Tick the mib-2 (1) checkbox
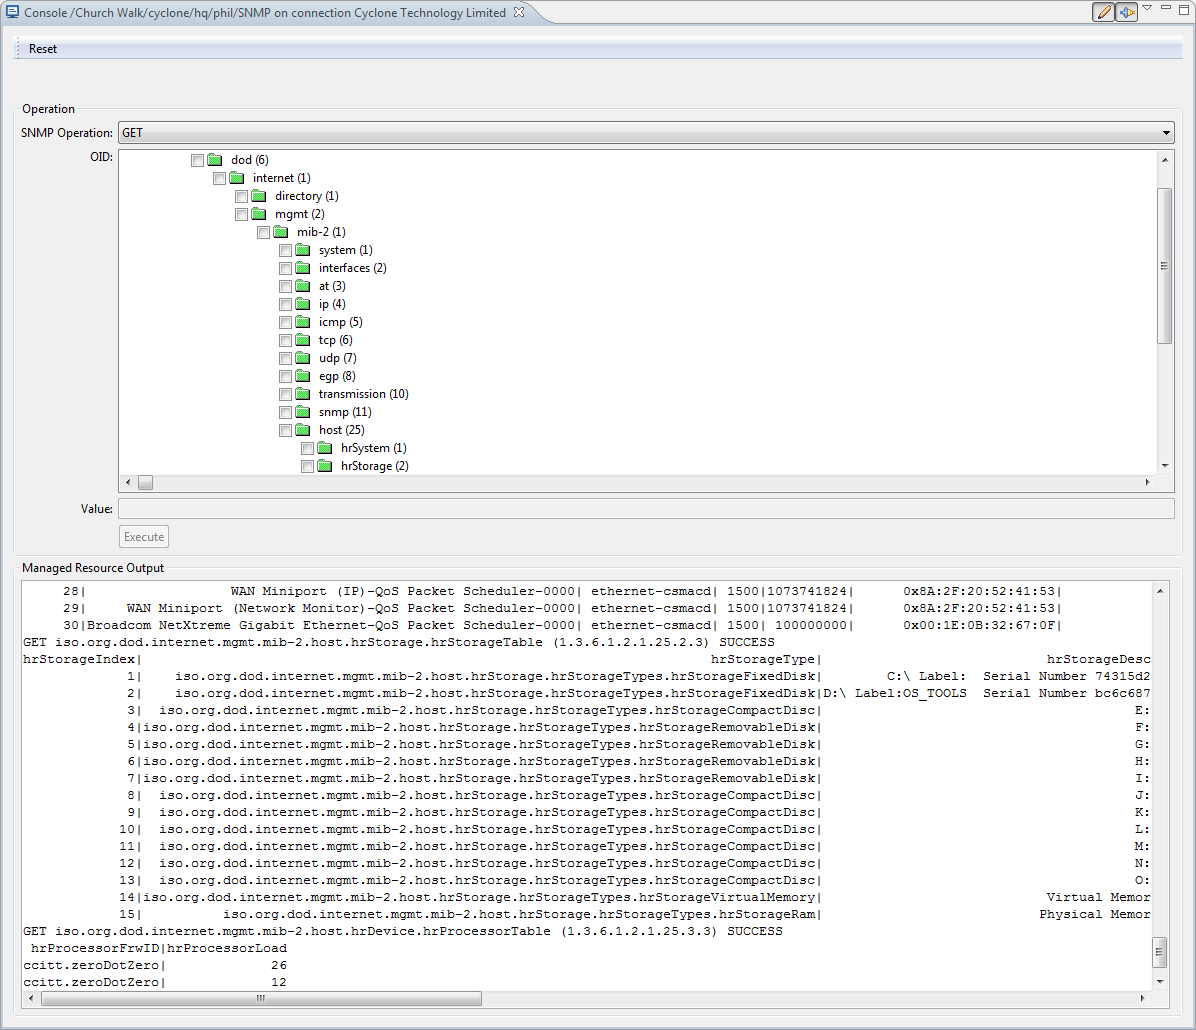The width and height of the screenshot is (1196, 1030). (264, 233)
